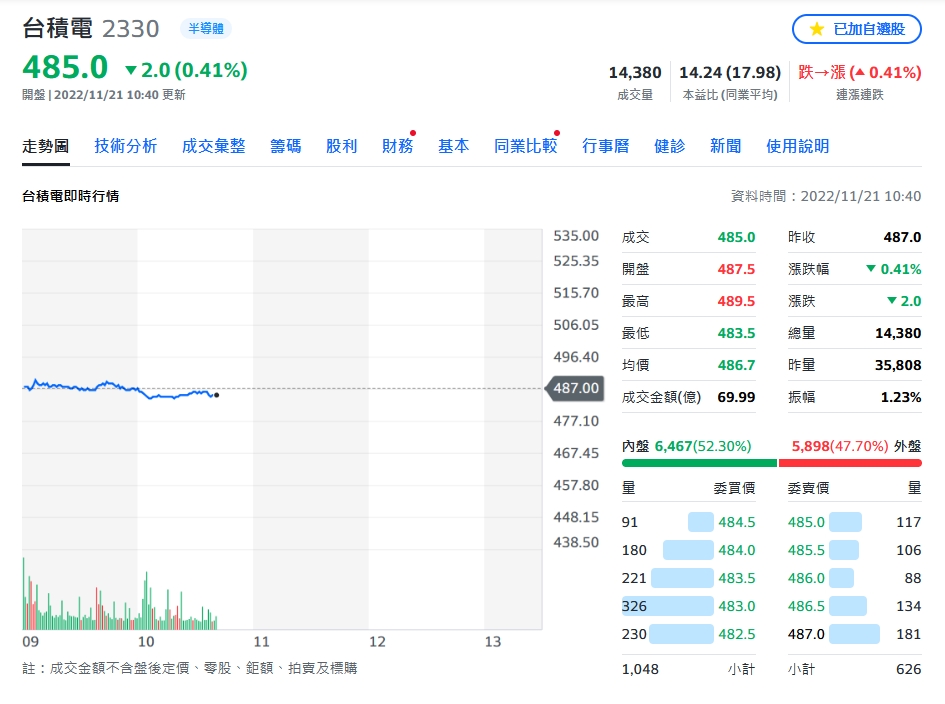This screenshot has height=704, width=945.
Task: Click the 跌→漲 consecutive trend indicator
Action: [859, 73]
